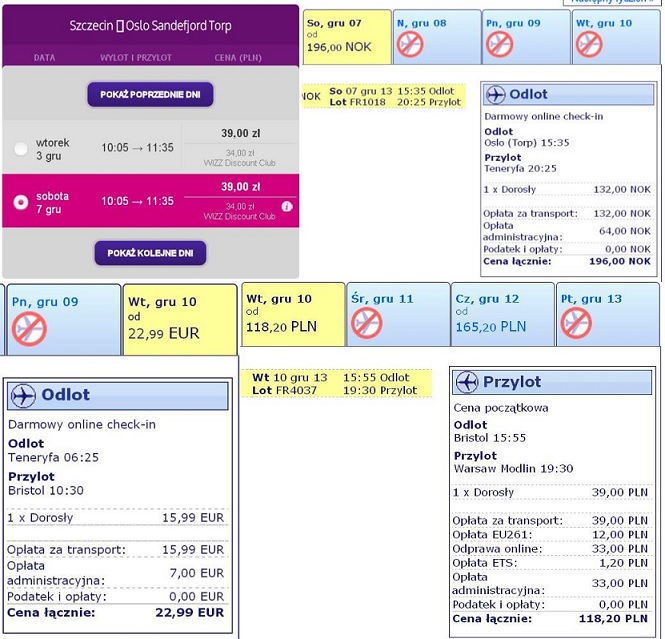Select the Wt, gru 10 tab priced 22,99 EUR

pos(180,319)
